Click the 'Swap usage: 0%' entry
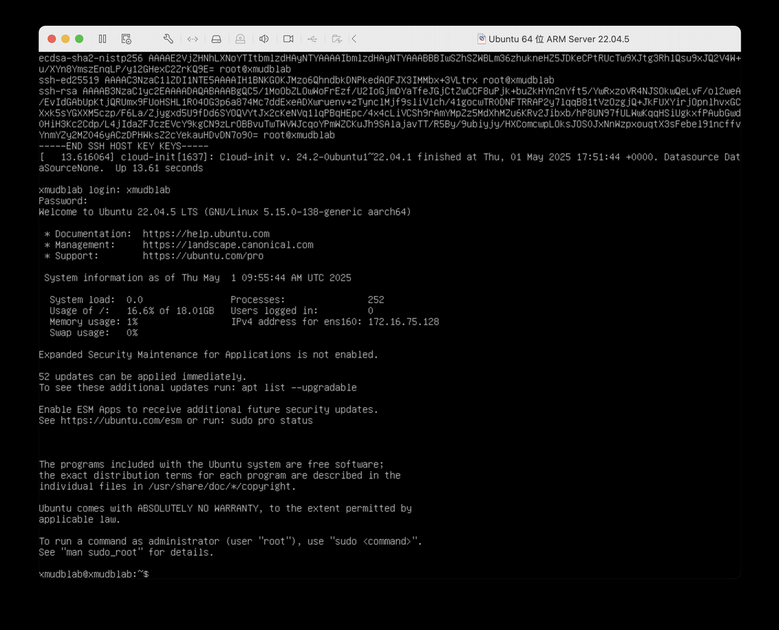The height and width of the screenshot is (630, 779). coord(93,332)
